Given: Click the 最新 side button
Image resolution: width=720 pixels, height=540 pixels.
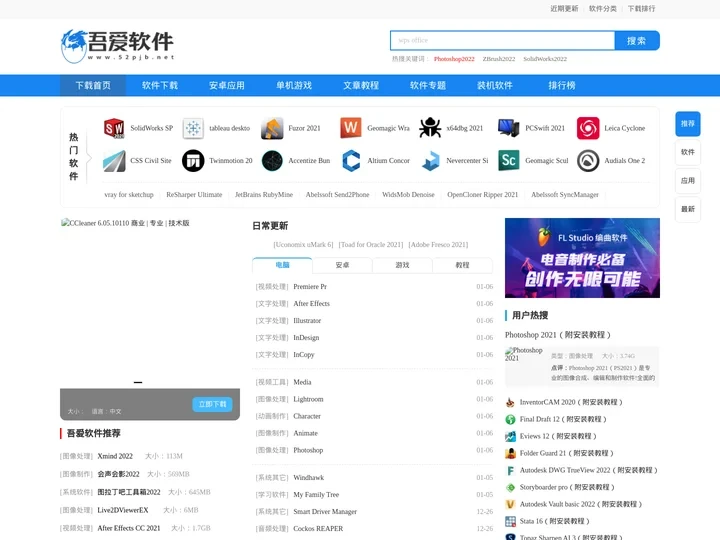Looking at the screenshot, I should (688, 209).
